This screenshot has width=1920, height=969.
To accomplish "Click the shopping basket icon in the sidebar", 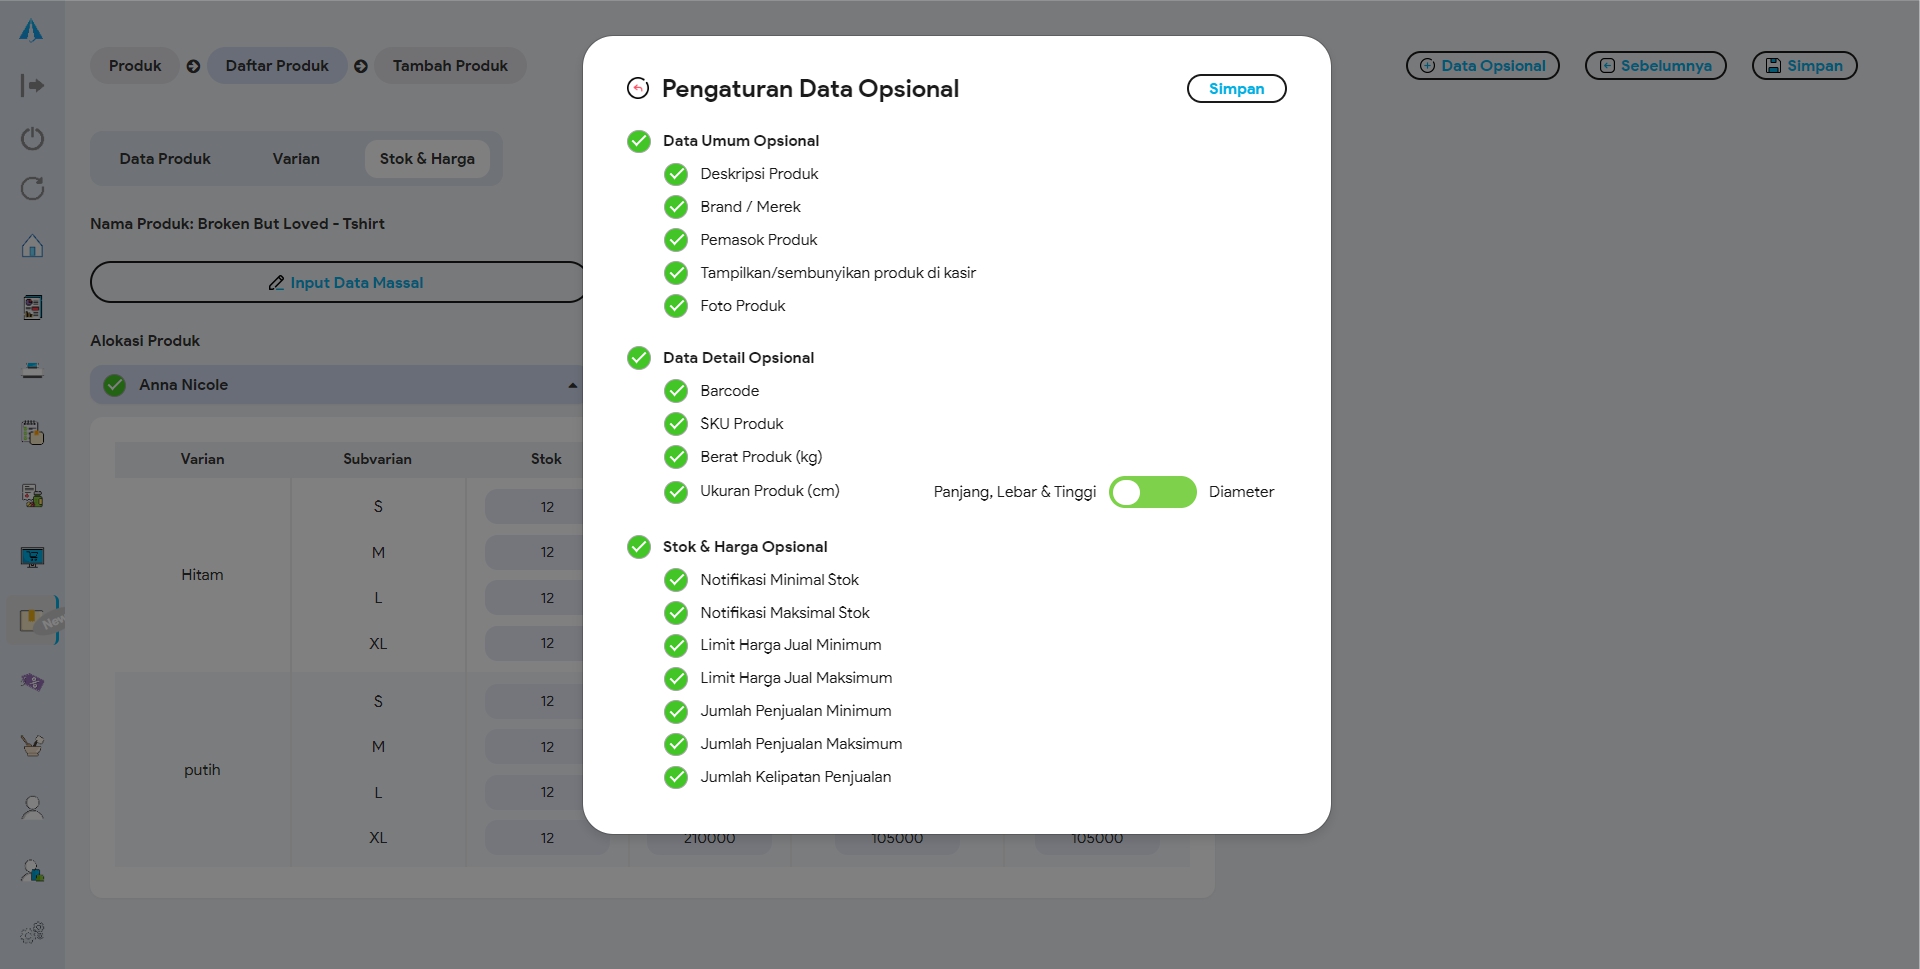I will click(32, 745).
